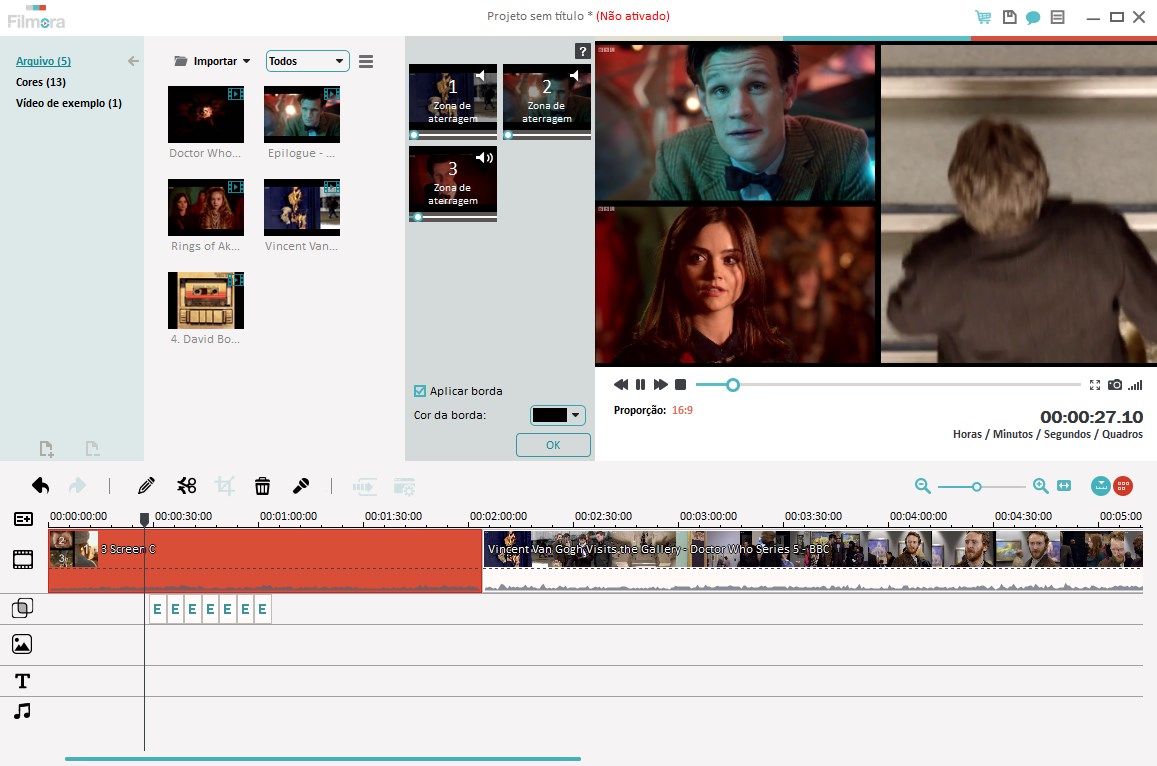Click the save project icon
The width and height of the screenshot is (1157, 766).
pyautogui.click(x=1009, y=17)
